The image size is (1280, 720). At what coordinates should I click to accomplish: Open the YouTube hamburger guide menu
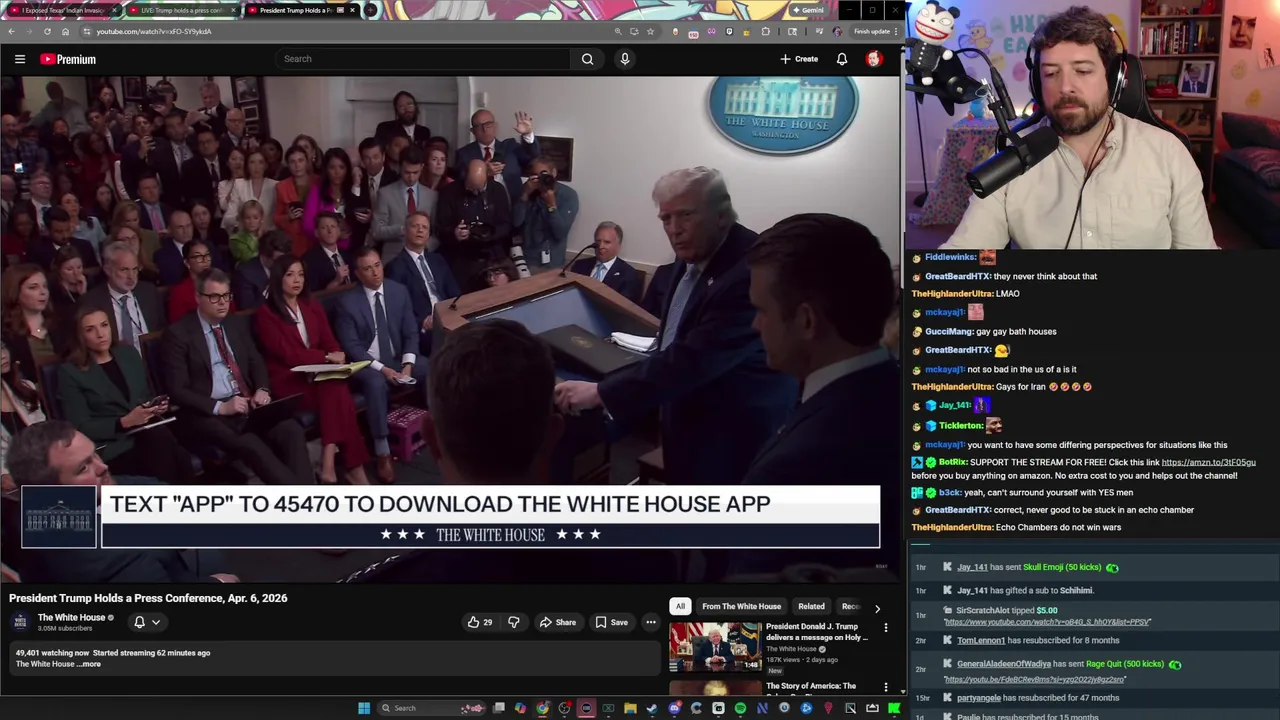tap(19, 59)
